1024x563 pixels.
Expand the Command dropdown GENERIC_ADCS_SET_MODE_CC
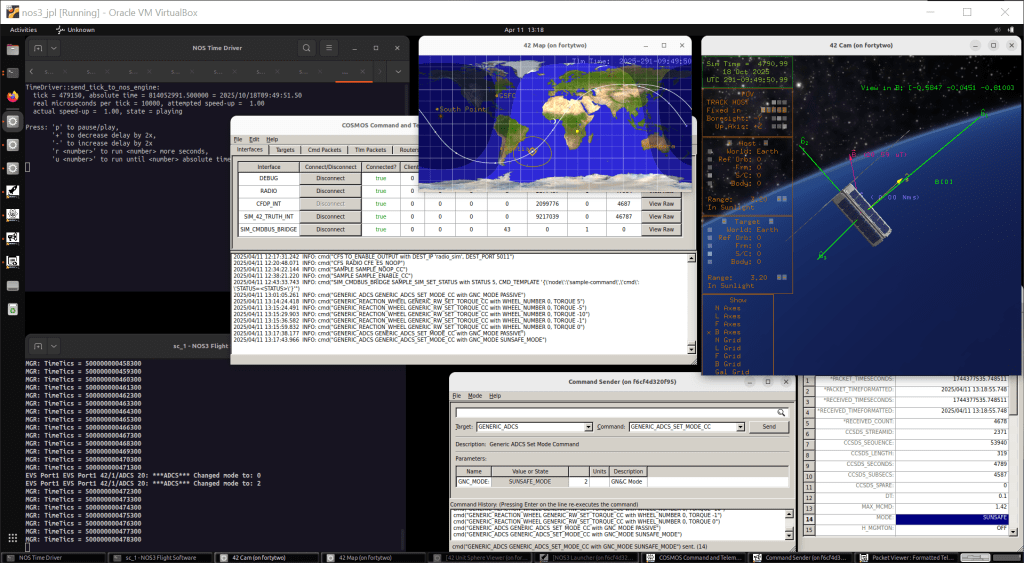pyautogui.click(x=742, y=427)
